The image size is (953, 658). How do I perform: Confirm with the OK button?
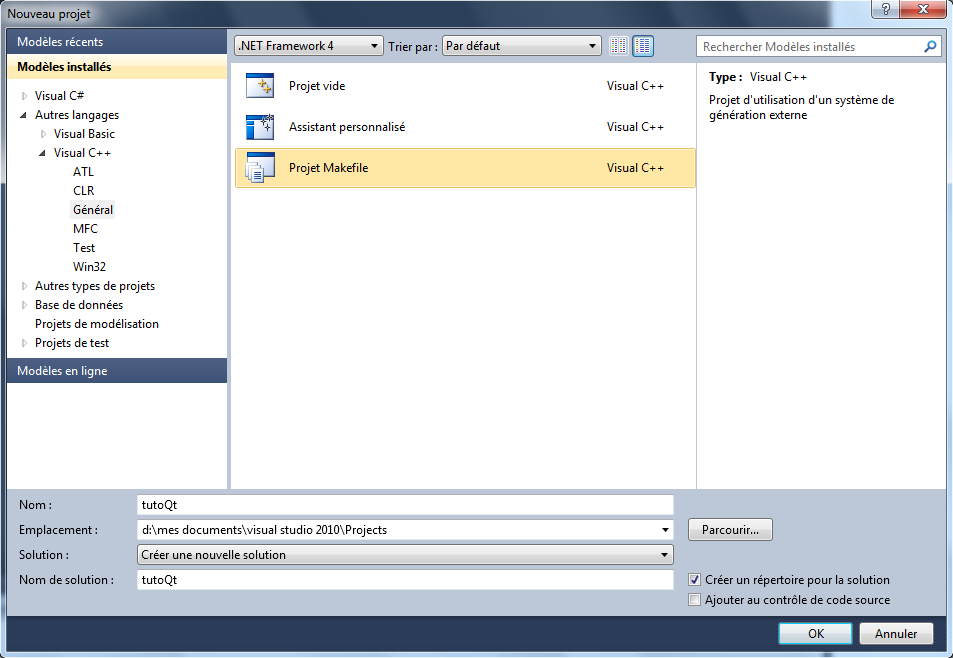(x=816, y=633)
